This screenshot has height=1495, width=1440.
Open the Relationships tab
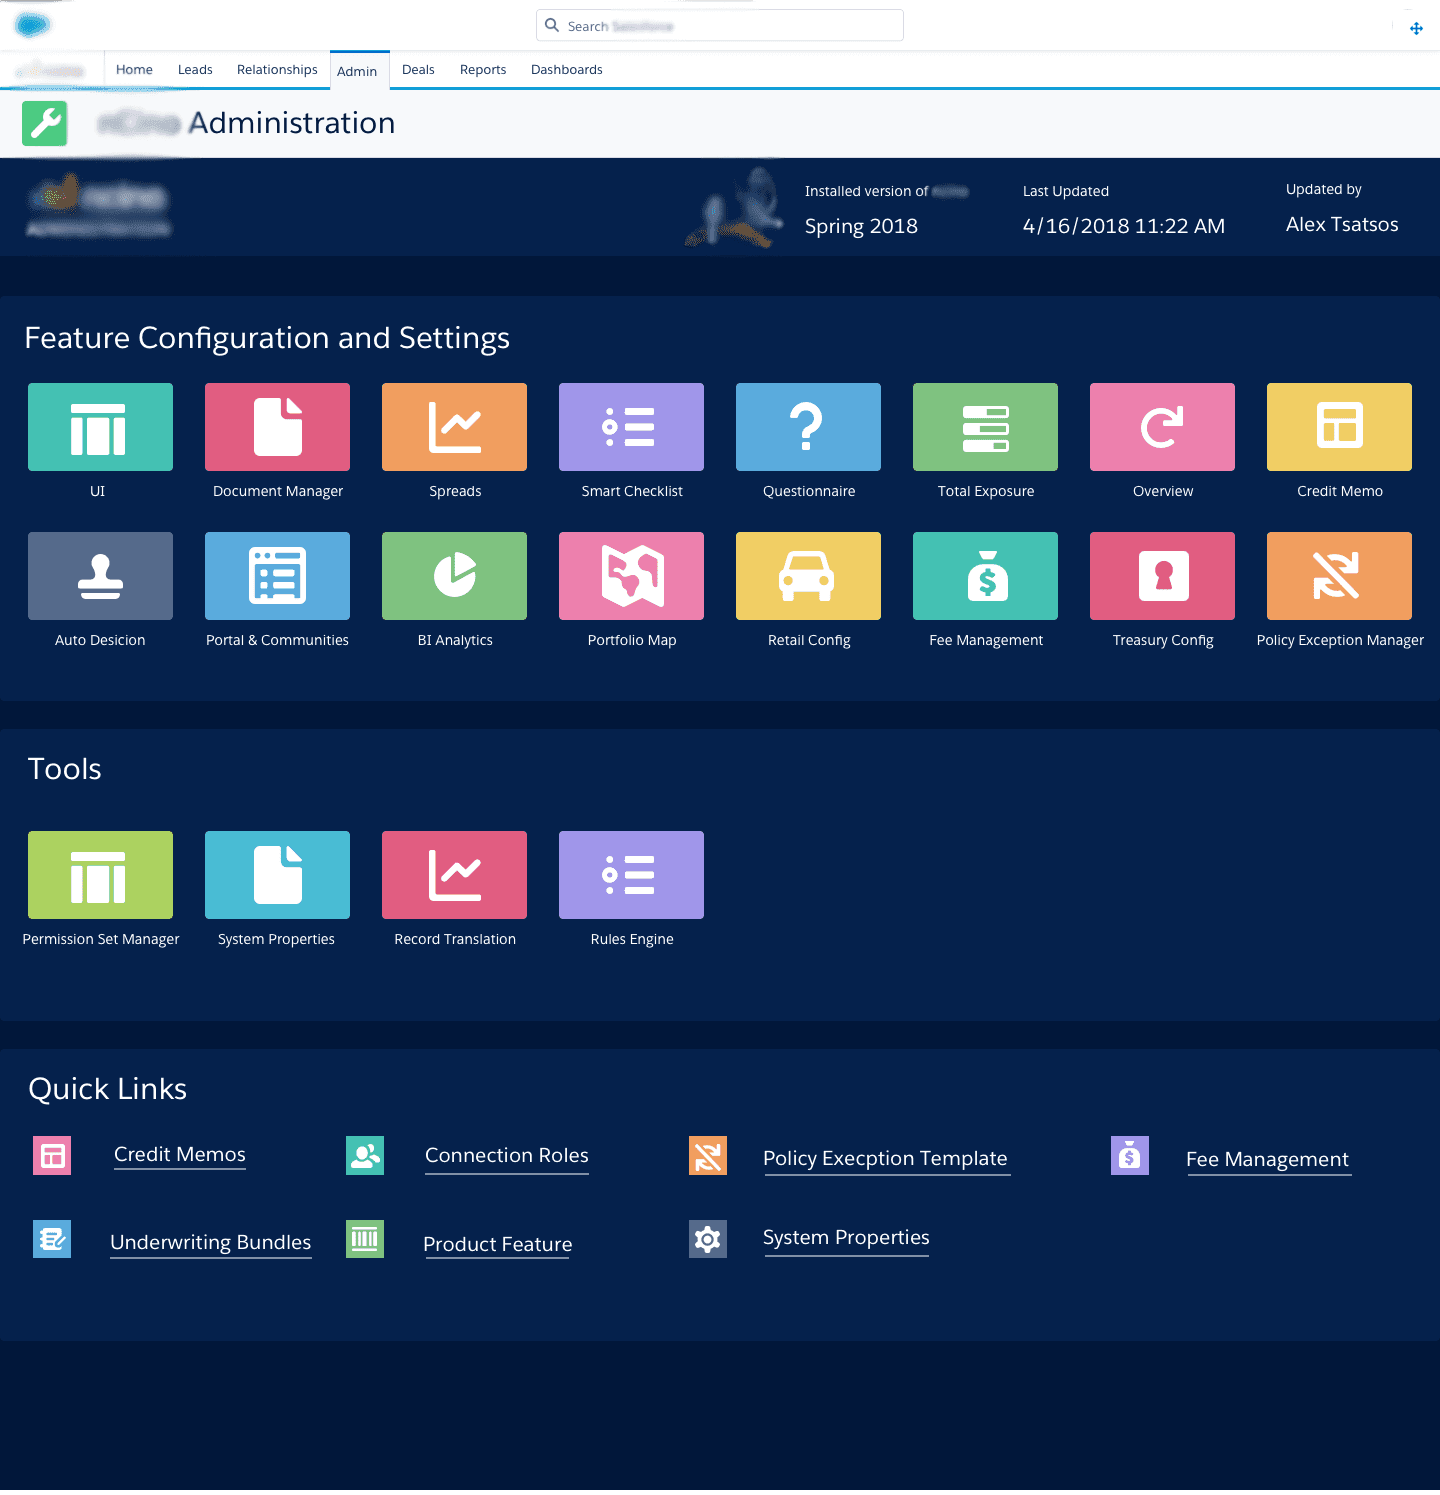point(277,69)
